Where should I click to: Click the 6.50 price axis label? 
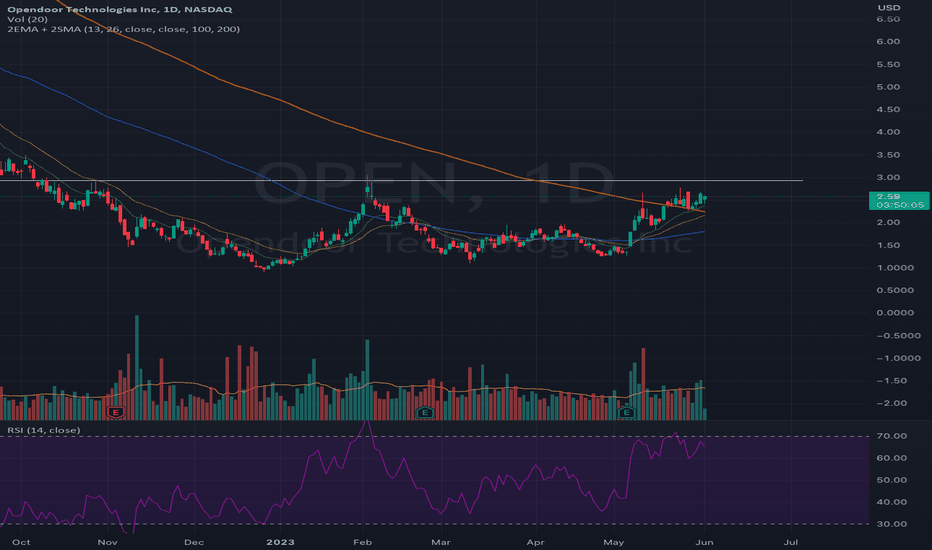888,19
